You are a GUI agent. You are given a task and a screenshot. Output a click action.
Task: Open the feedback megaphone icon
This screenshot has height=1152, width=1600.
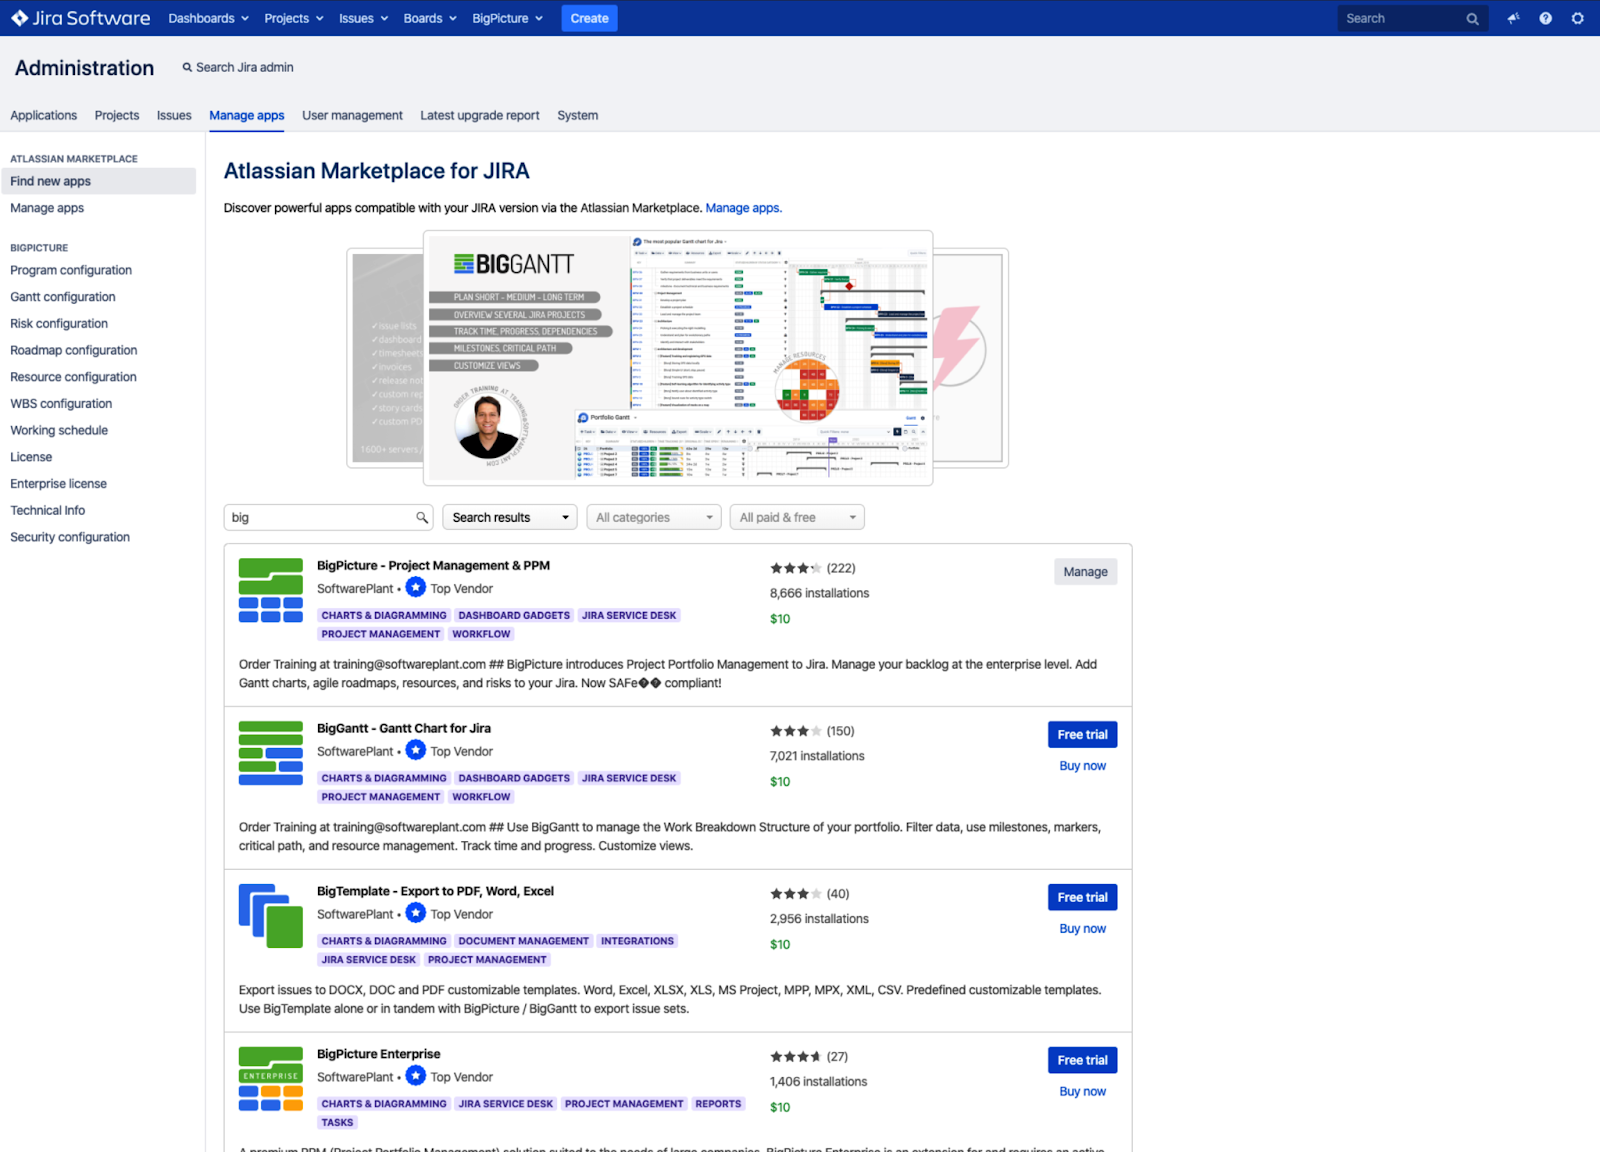[x=1513, y=18]
